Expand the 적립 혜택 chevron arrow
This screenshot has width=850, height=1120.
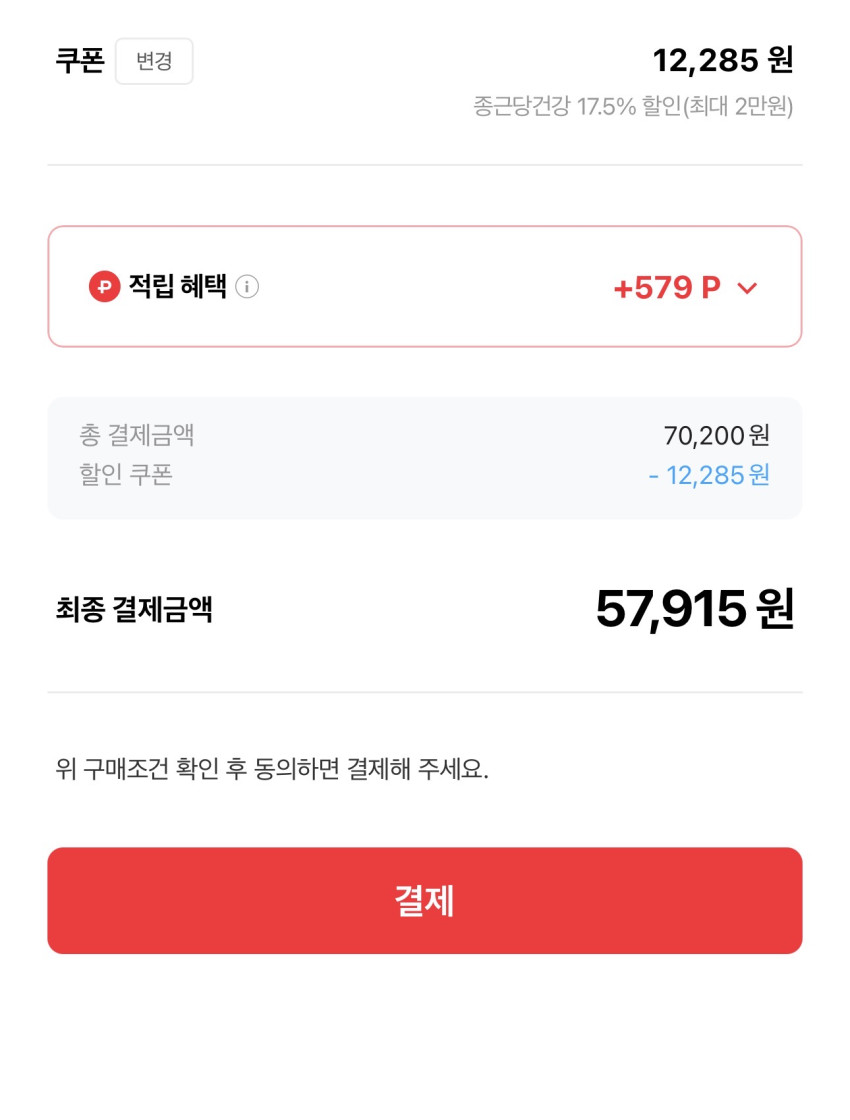click(x=747, y=288)
